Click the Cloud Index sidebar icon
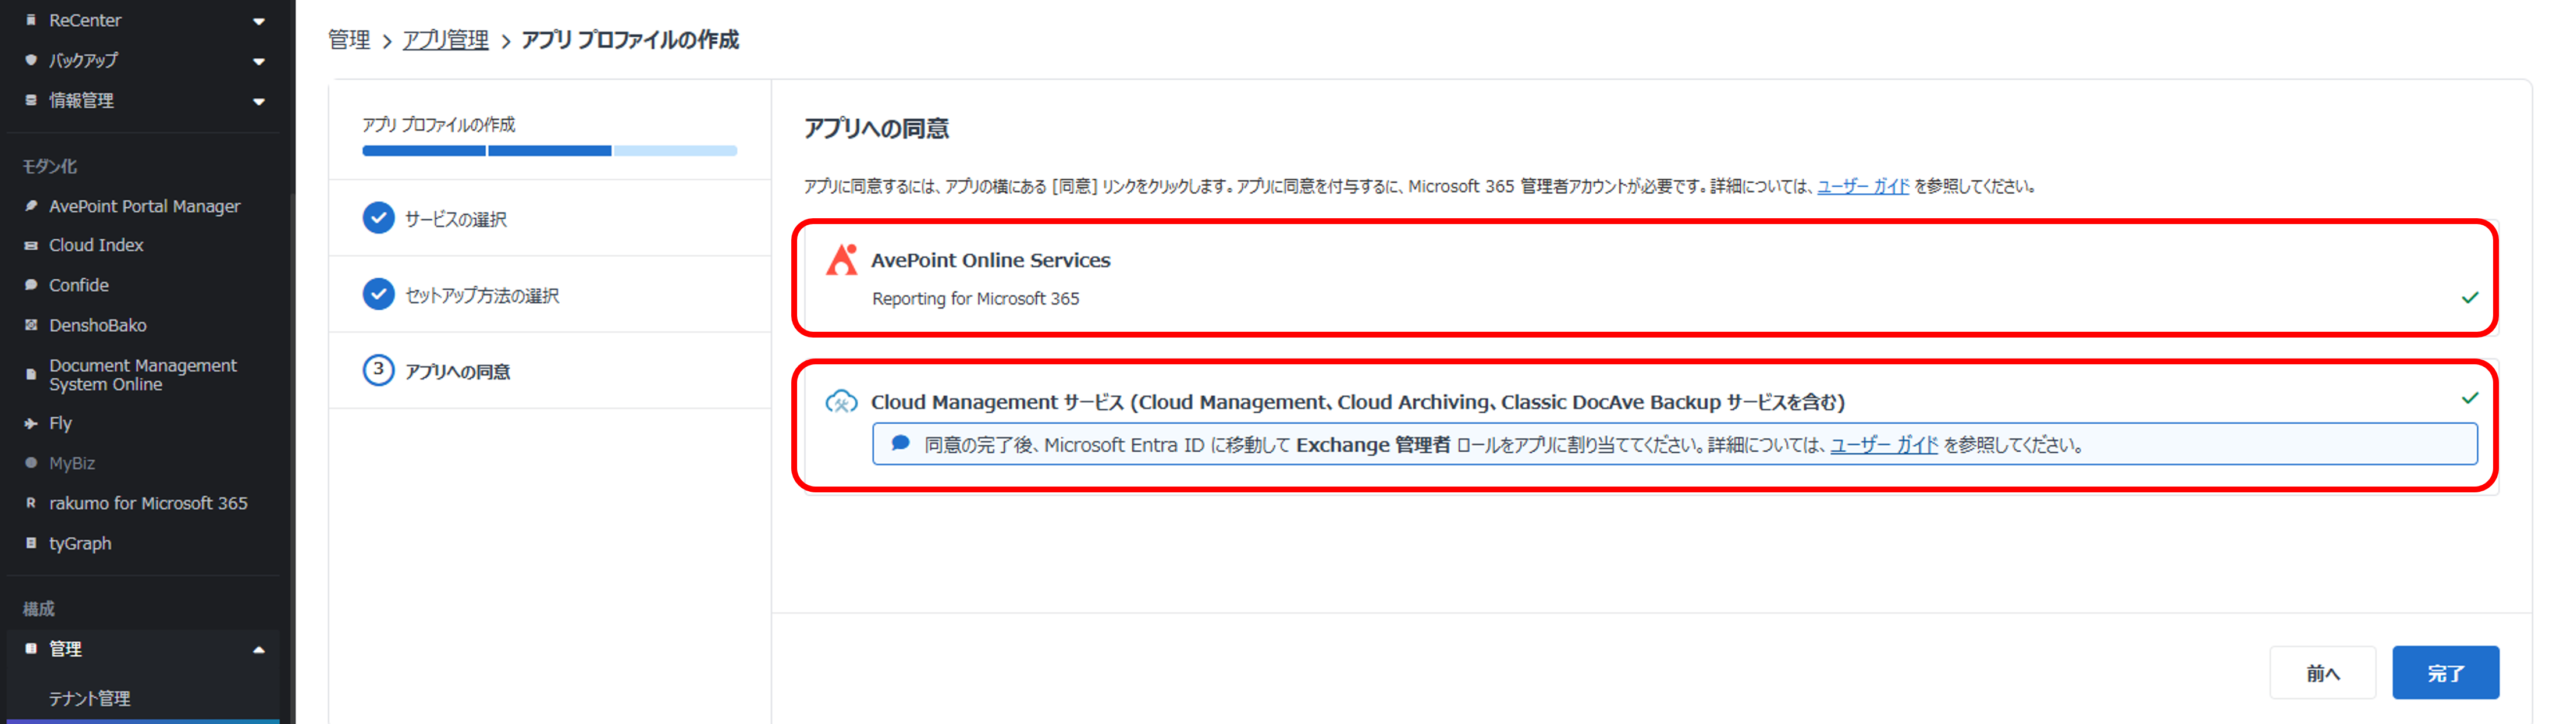This screenshot has width=2560, height=724. [31, 245]
